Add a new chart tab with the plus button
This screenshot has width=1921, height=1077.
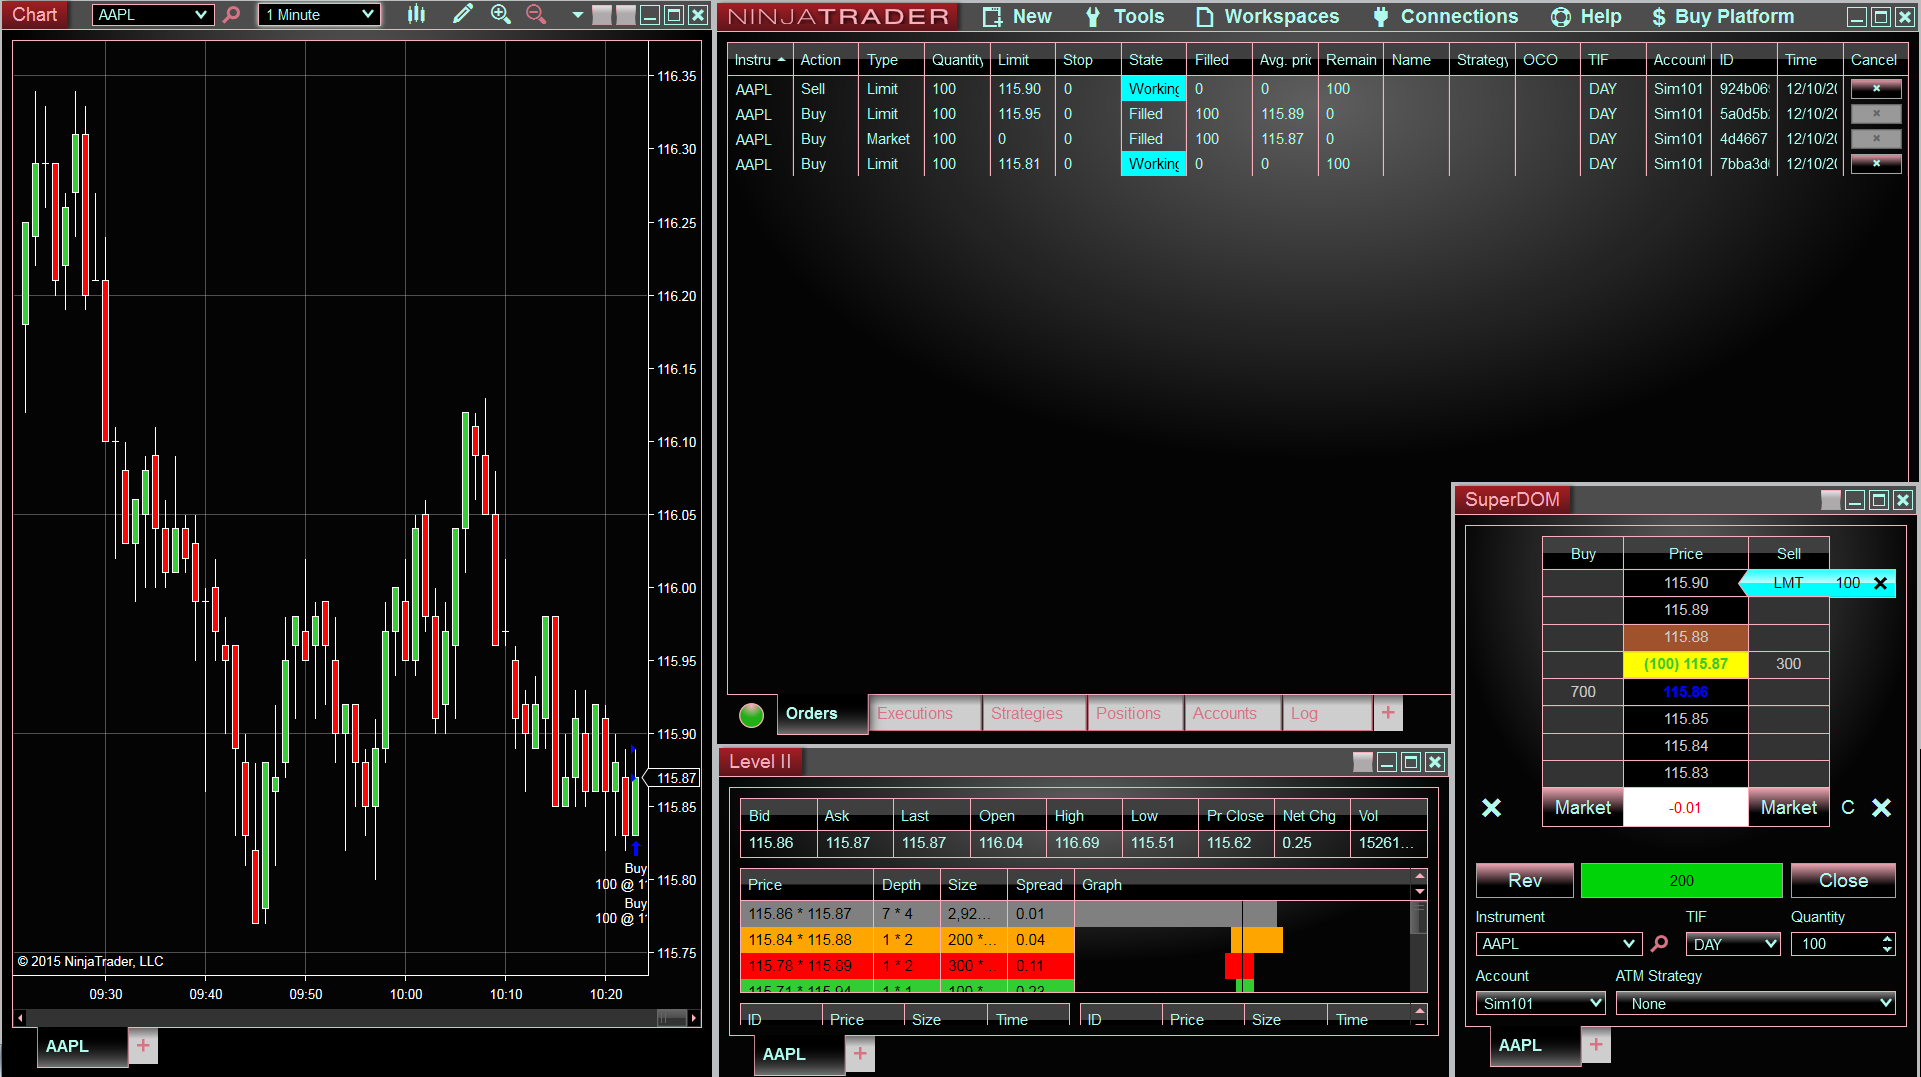pos(142,1046)
